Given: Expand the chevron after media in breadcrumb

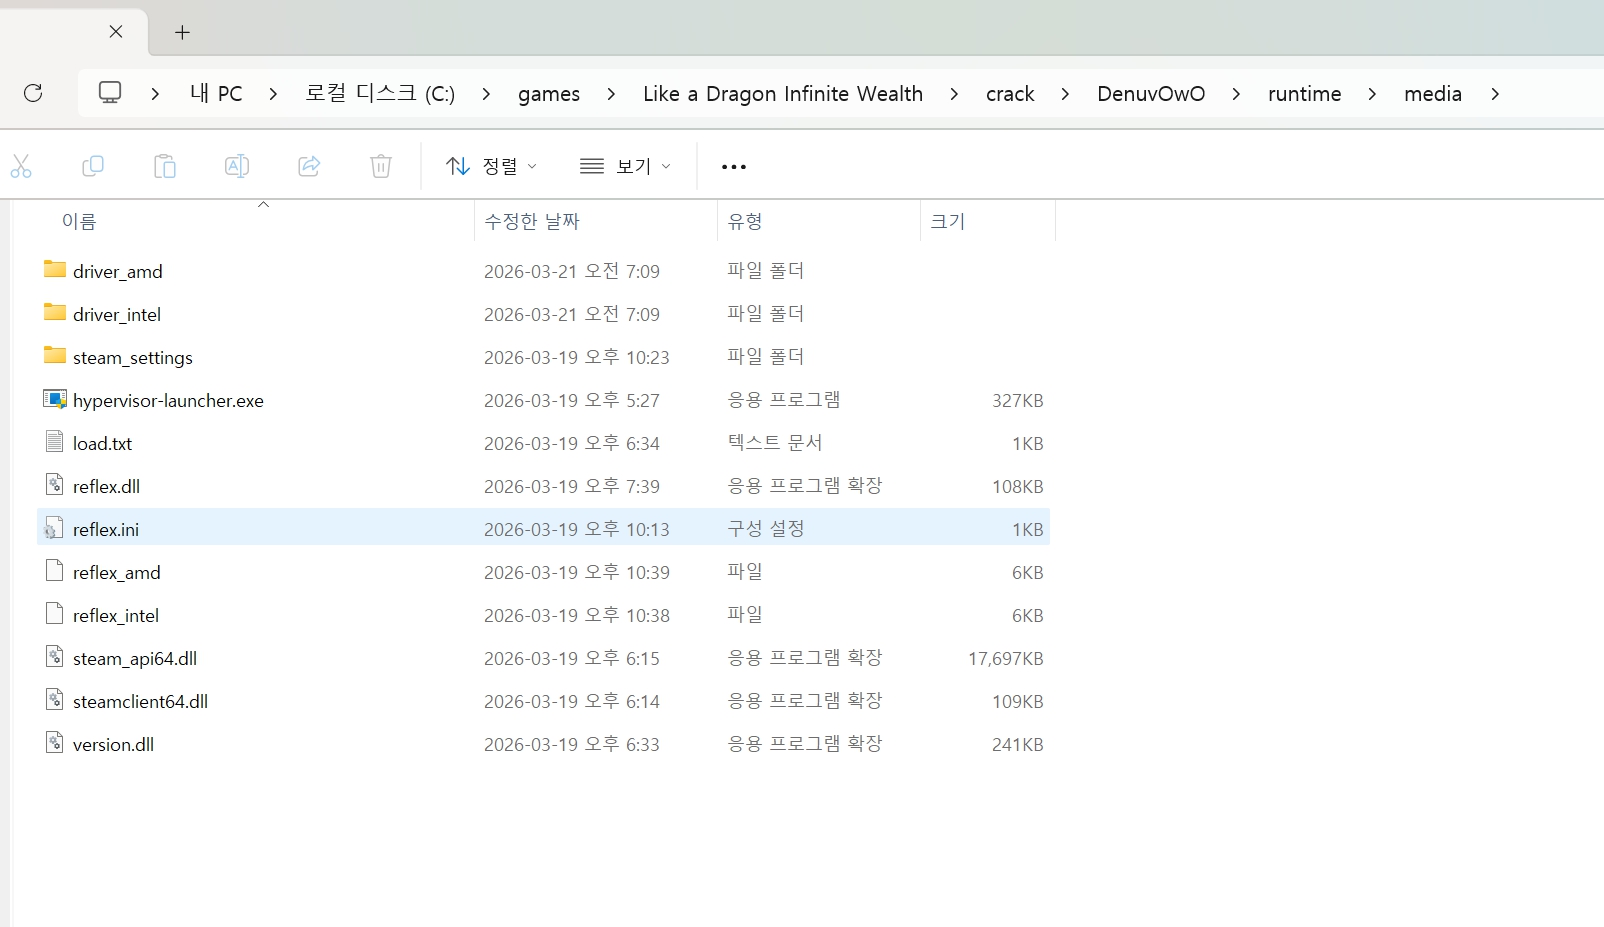Looking at the screenshot, I should click(1495, 94).
